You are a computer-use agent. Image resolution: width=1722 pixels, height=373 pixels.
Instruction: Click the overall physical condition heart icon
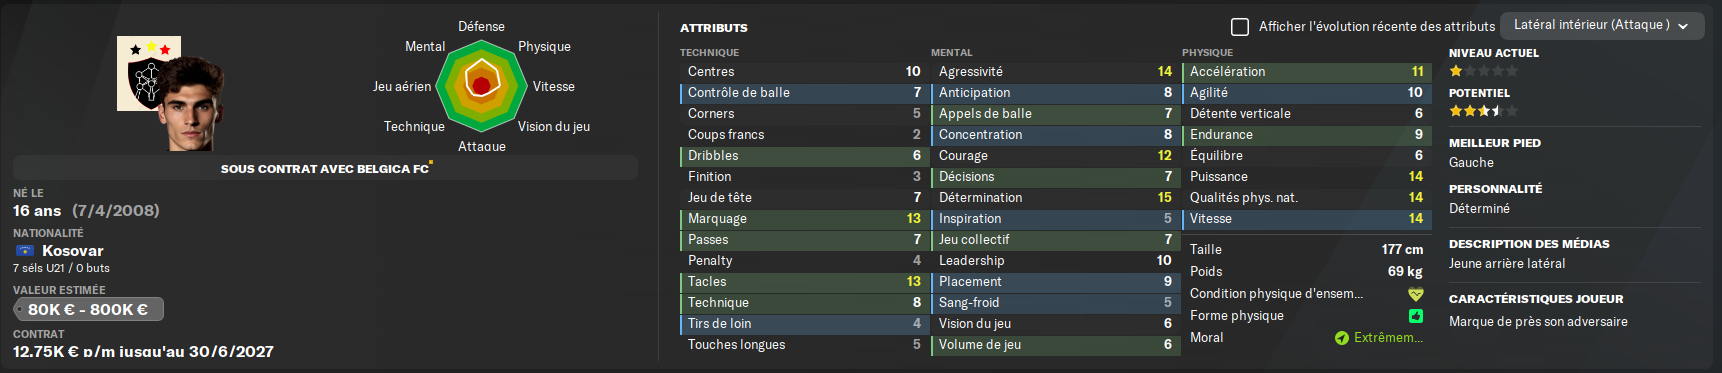pos(1415,294)
